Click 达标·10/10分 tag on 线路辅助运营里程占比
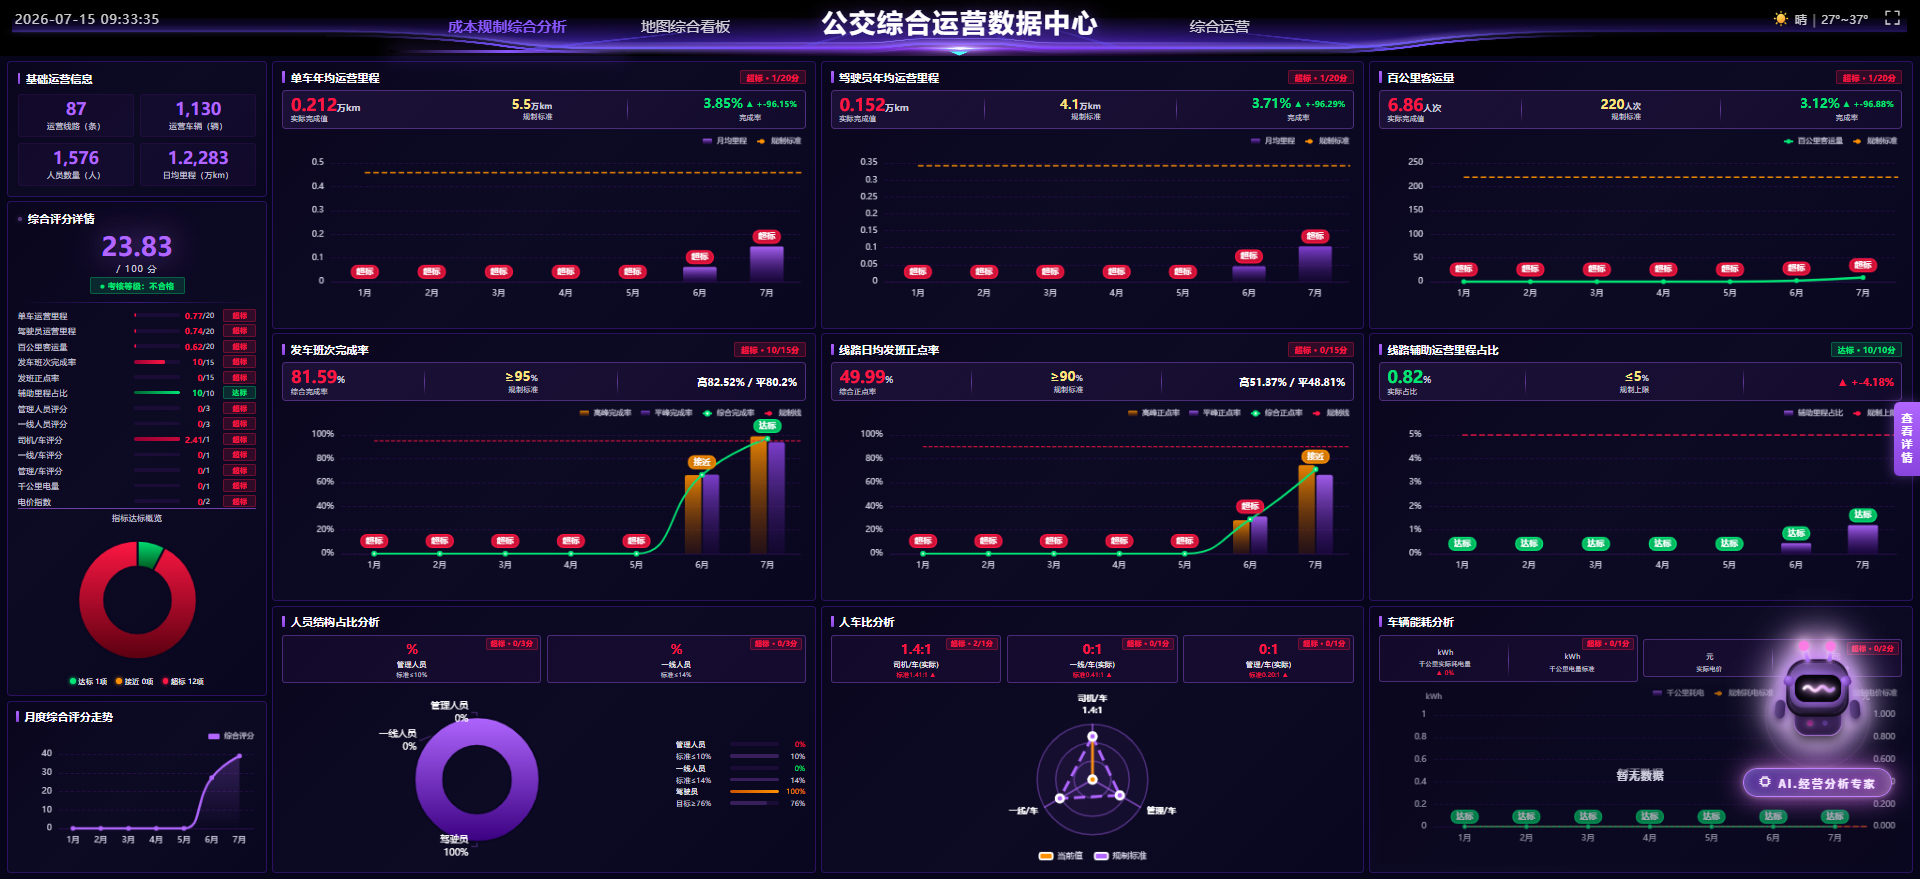 pyautogui.click(x=1866, y=350)
